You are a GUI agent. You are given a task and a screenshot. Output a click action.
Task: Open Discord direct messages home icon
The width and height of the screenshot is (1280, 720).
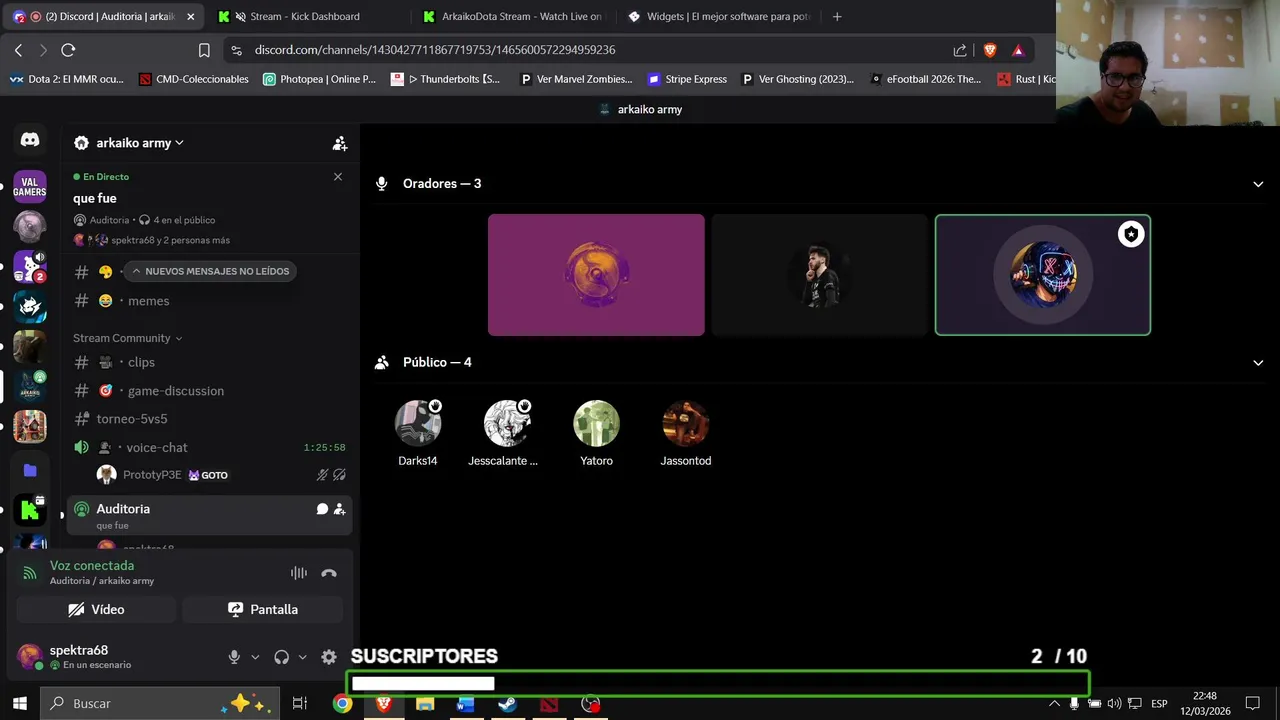pos(30,141)
